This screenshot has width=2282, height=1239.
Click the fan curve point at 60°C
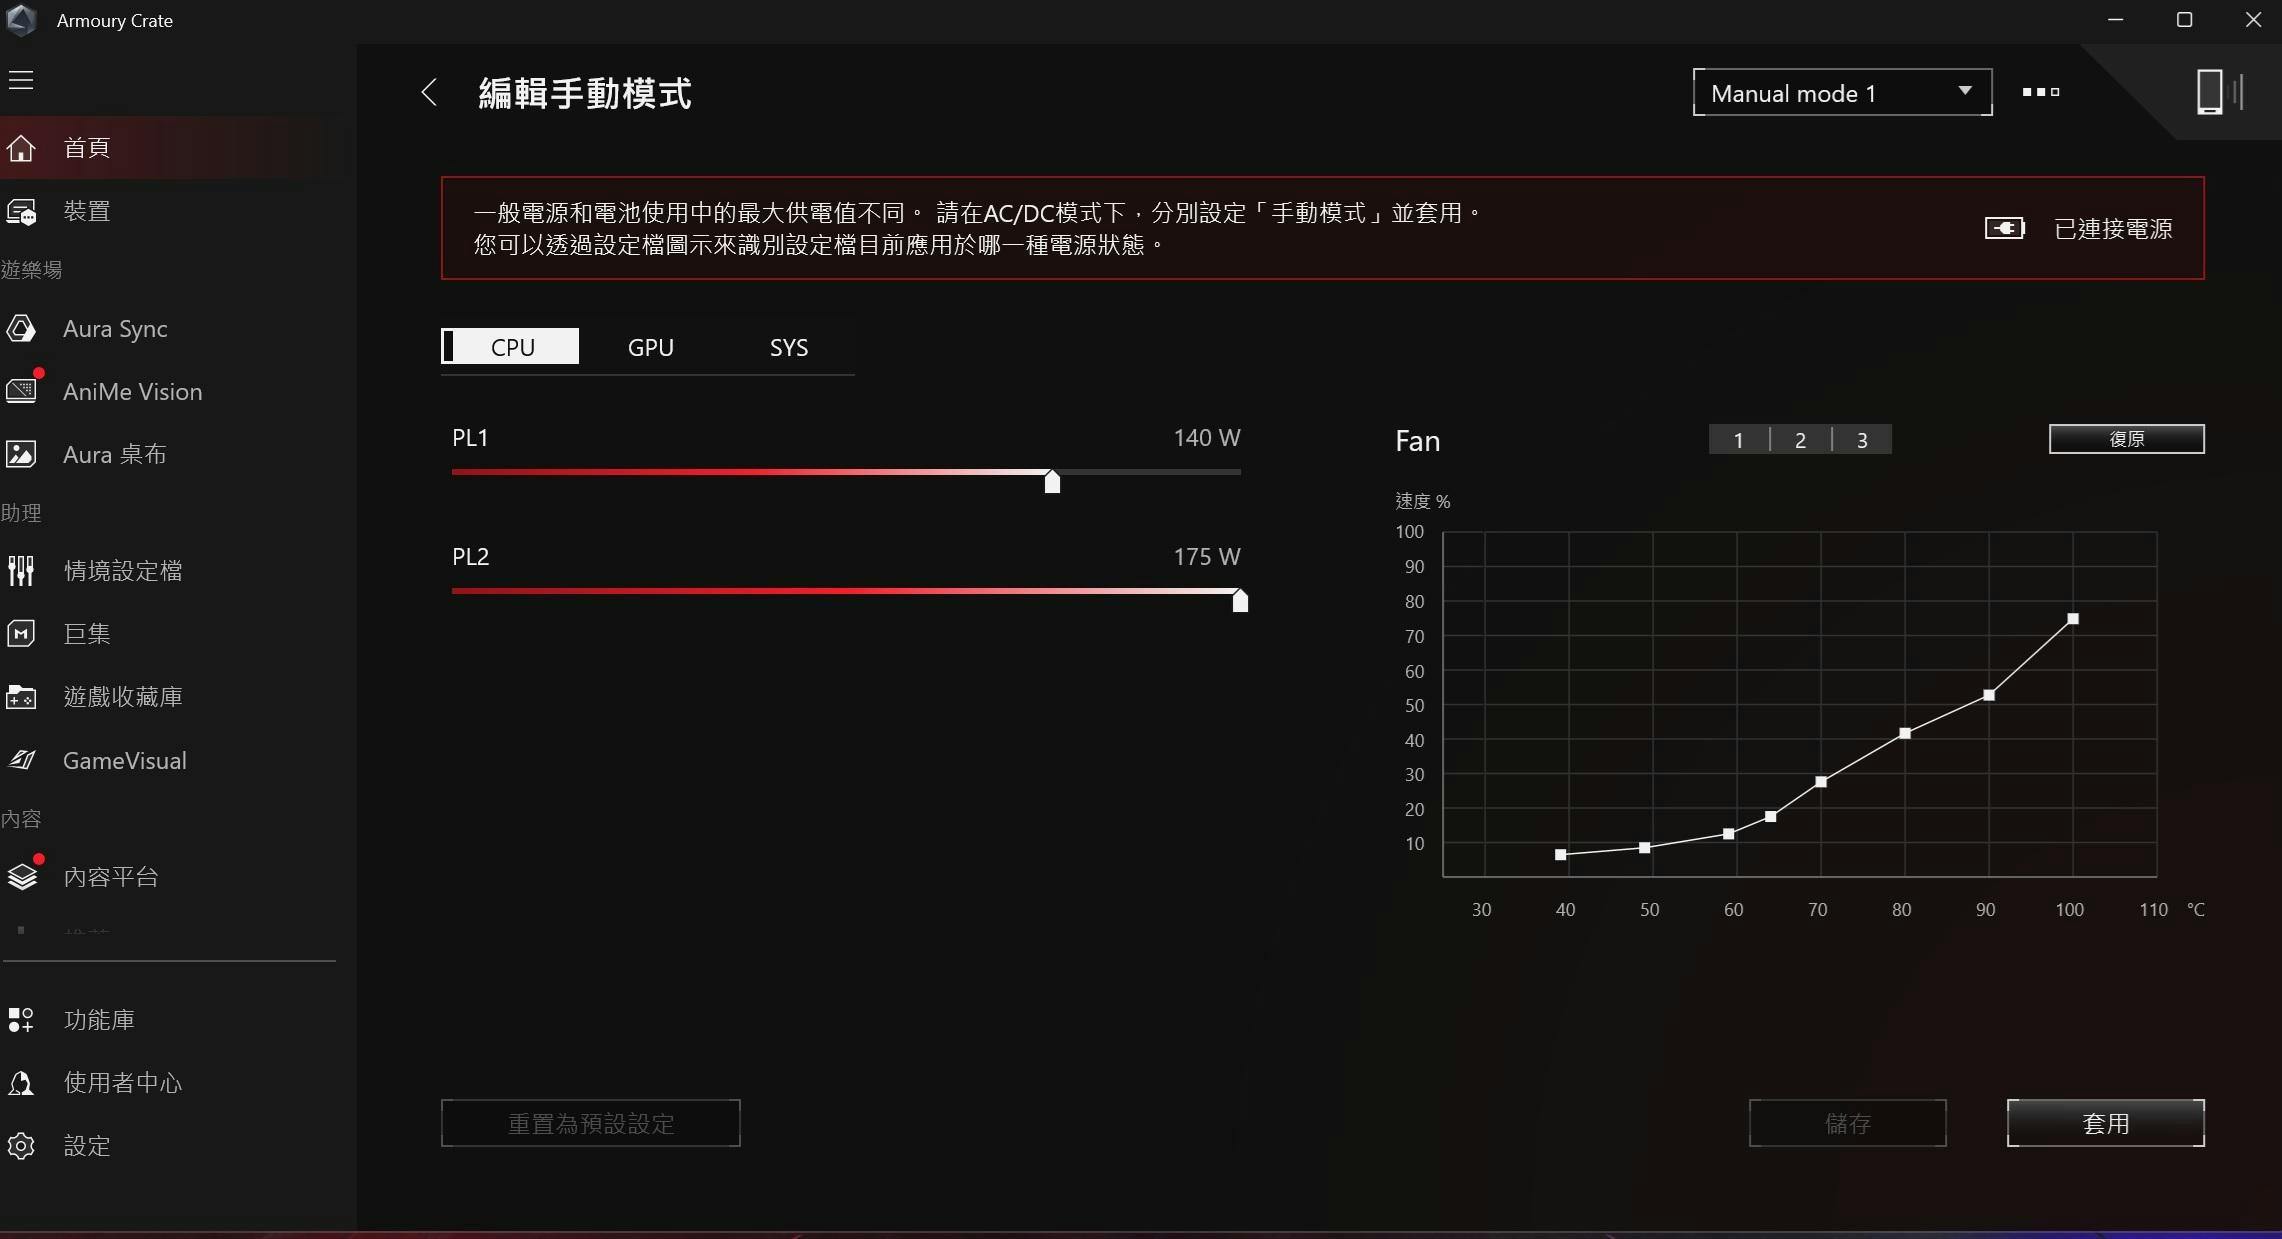pyautogui.click(x=1729, y=834)
